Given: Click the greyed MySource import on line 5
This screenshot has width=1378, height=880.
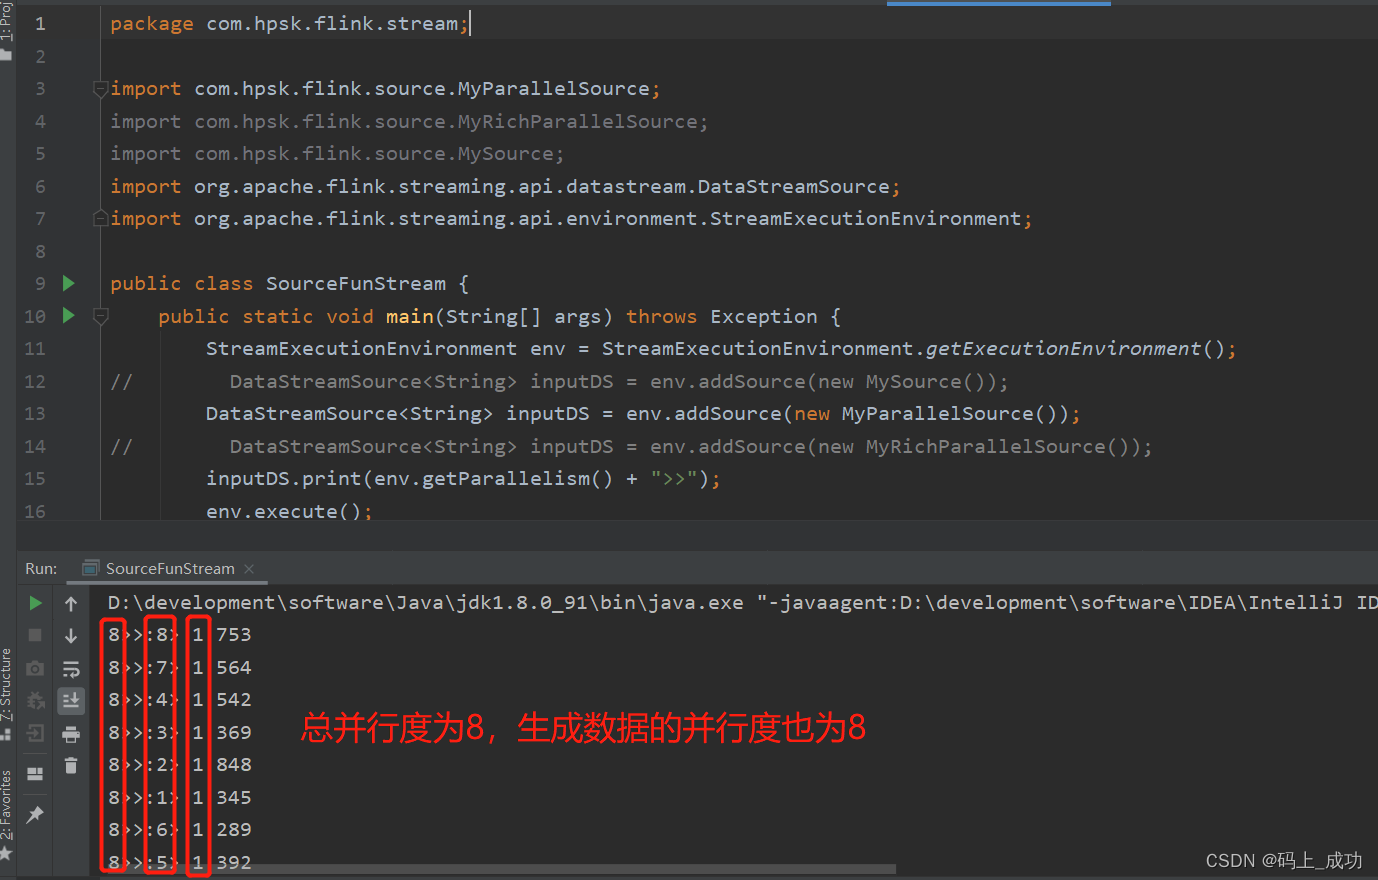Looking at the screenshot, I should click(x=337, y=153).
